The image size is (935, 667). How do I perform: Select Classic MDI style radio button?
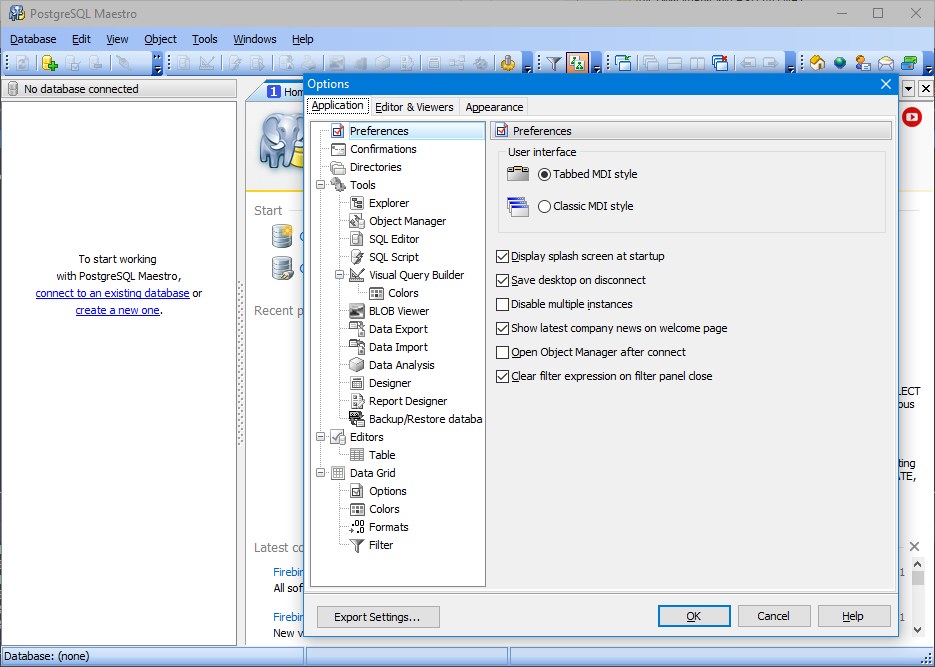click(x=544, y=207)
